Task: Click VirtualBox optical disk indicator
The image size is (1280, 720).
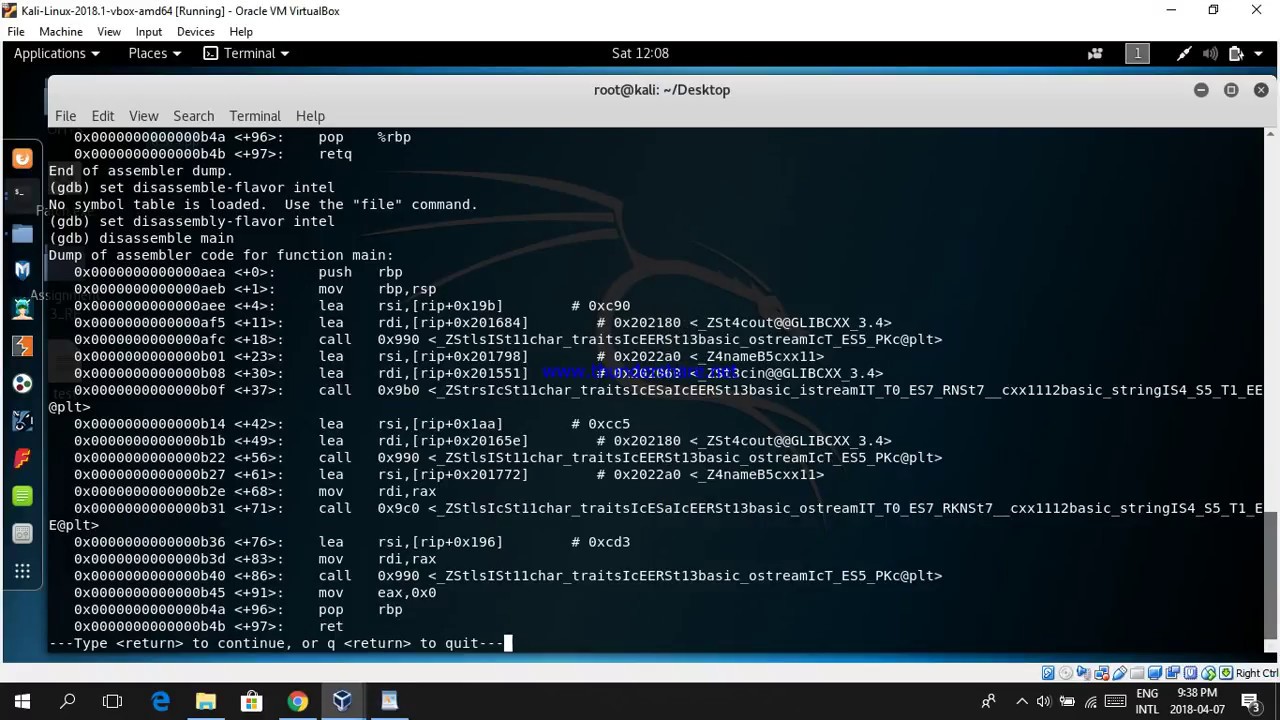Action: [x=1066, y=673]
